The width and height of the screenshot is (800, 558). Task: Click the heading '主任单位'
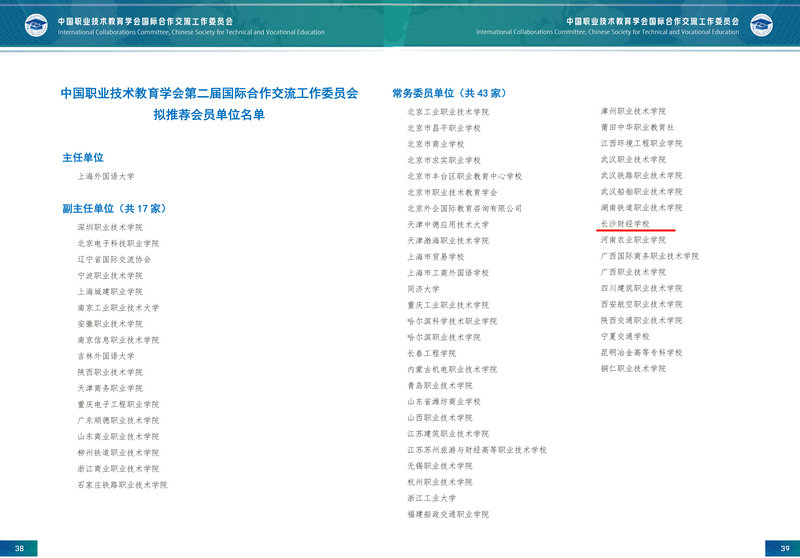83,158
